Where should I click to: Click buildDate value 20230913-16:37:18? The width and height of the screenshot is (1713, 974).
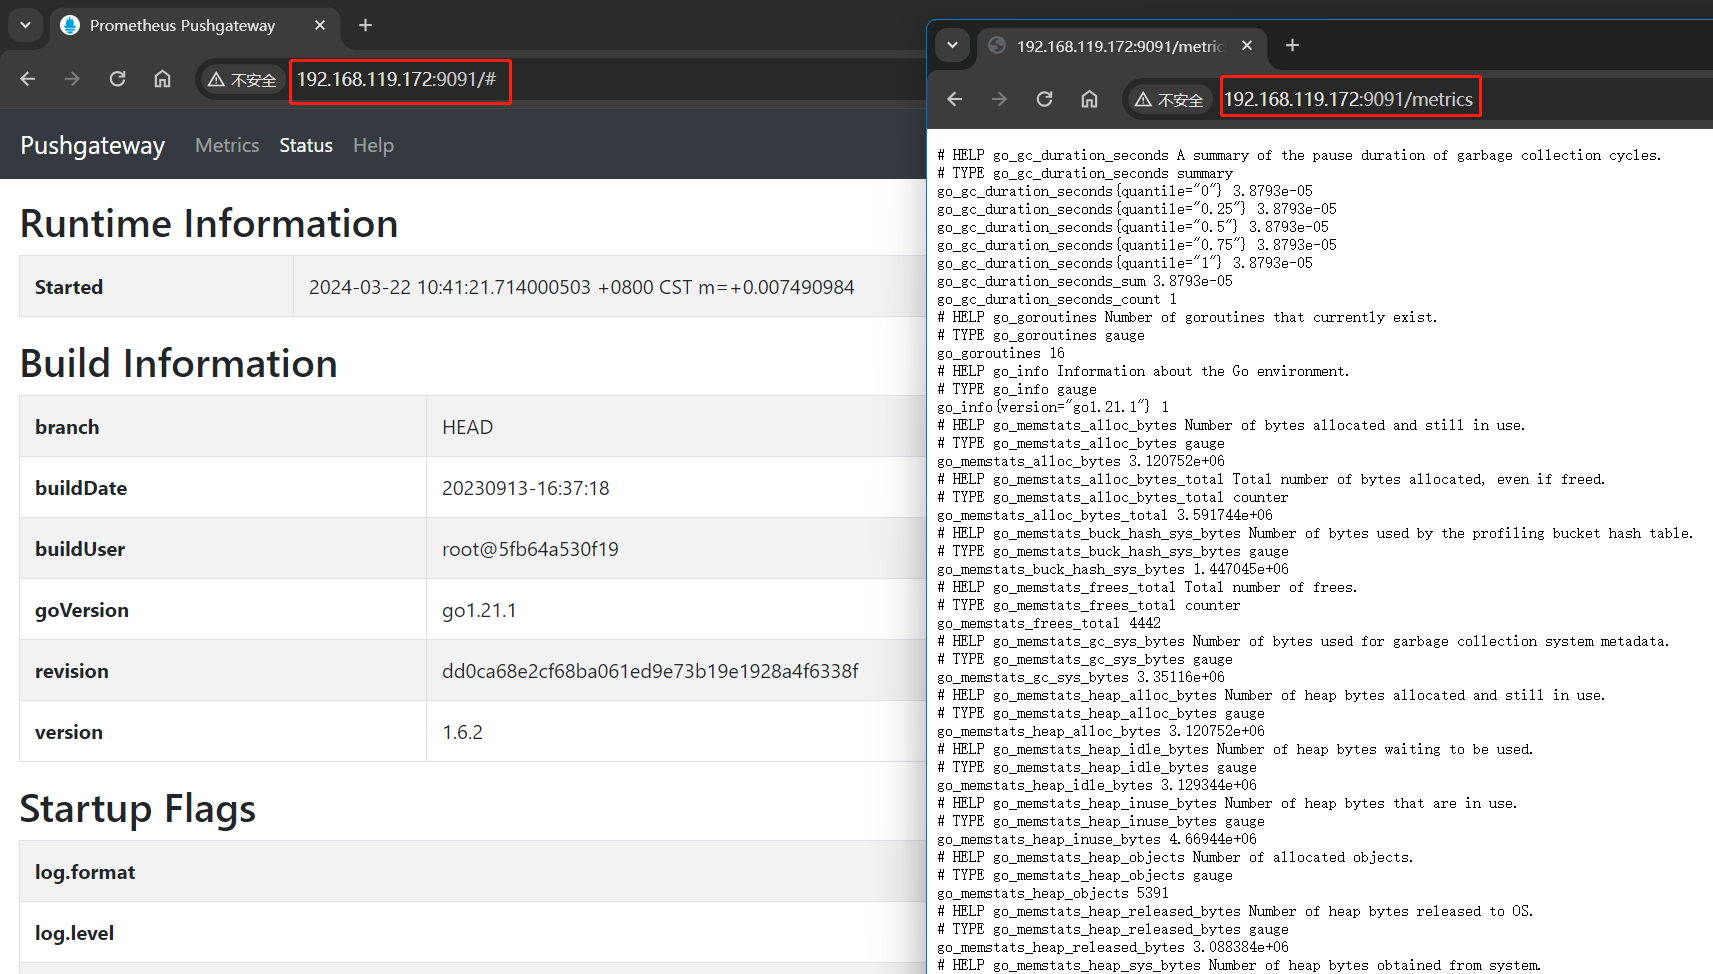pyautogui.click(x=525, y=488)
